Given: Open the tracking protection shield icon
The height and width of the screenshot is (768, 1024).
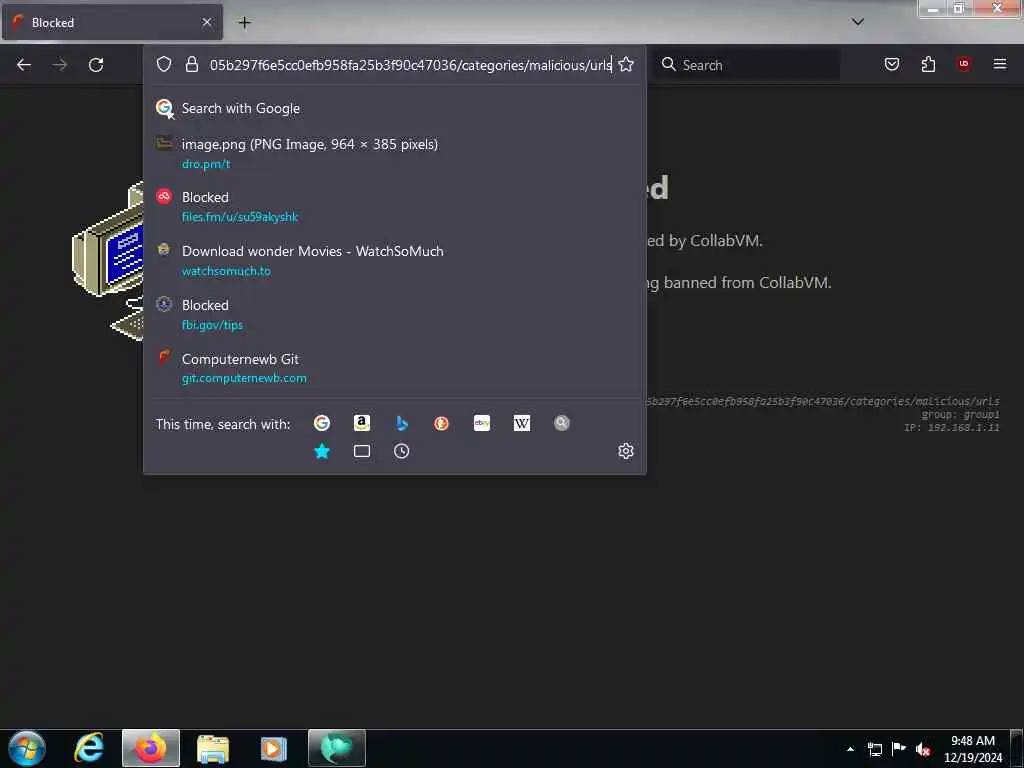Looking at the screenshot, I should (164, 64).
